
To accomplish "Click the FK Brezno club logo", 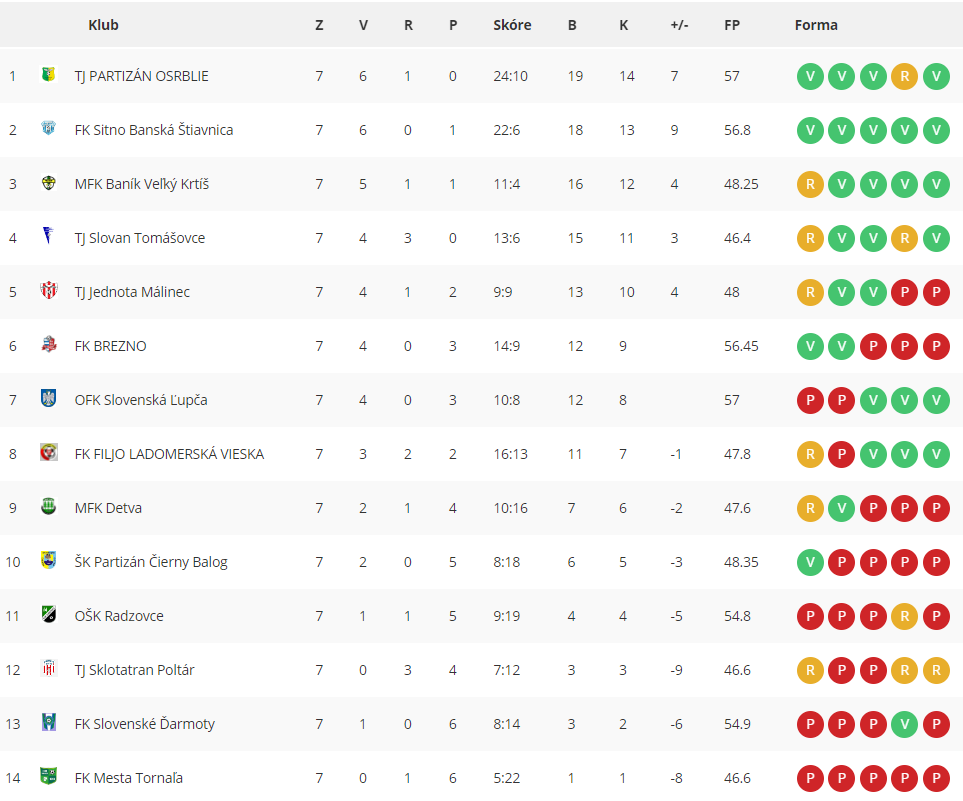I will pyautogui.click(x=49, y=345).
